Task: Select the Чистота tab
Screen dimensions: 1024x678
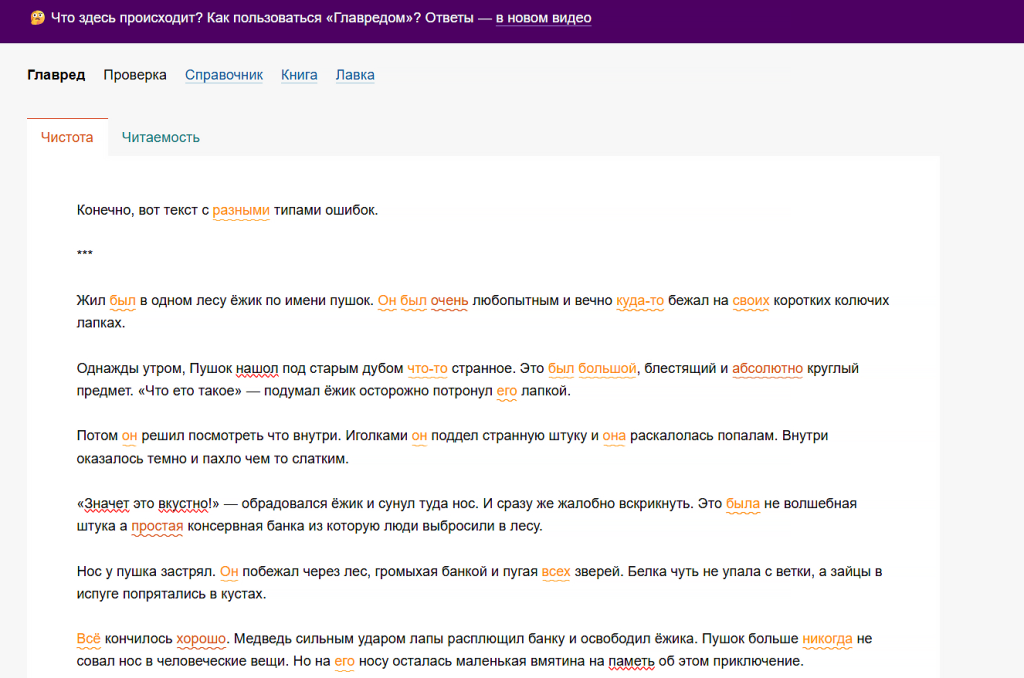Action: (67, 138)
